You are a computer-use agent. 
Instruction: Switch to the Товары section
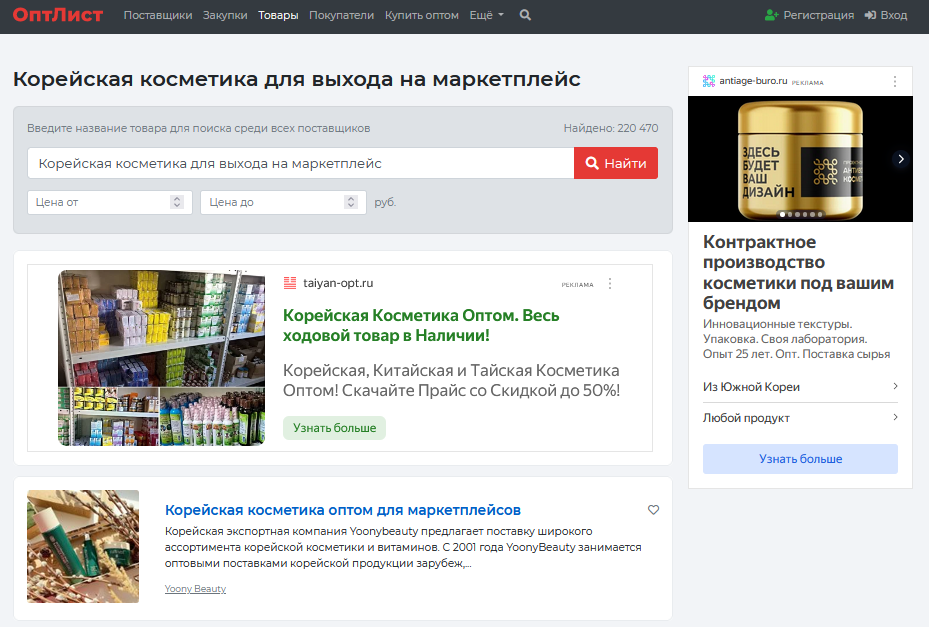[278, 15]
